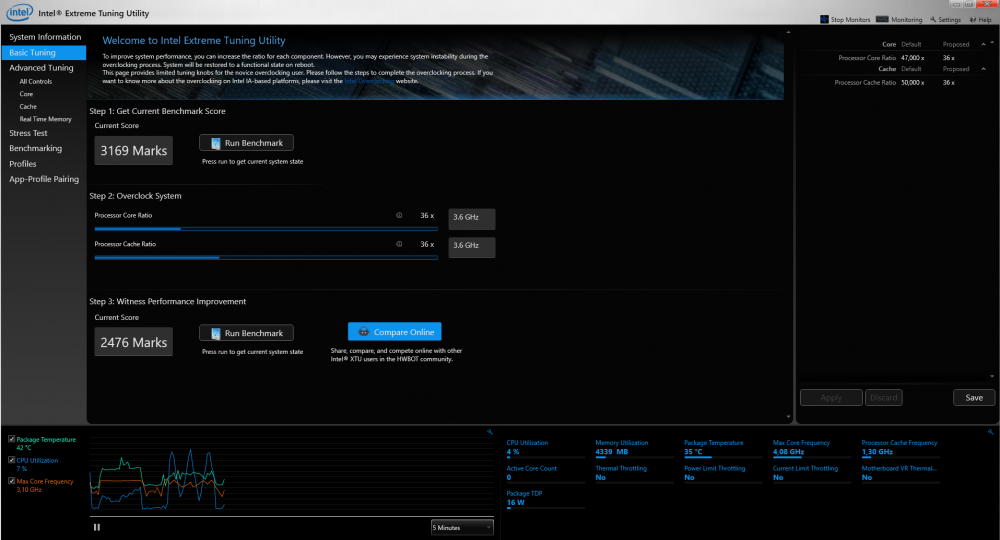The height and width of the screenshot is (540, 1000).
Task: Click the info icon next to Processor Cache Ratio
Action: tap(399, 244)
